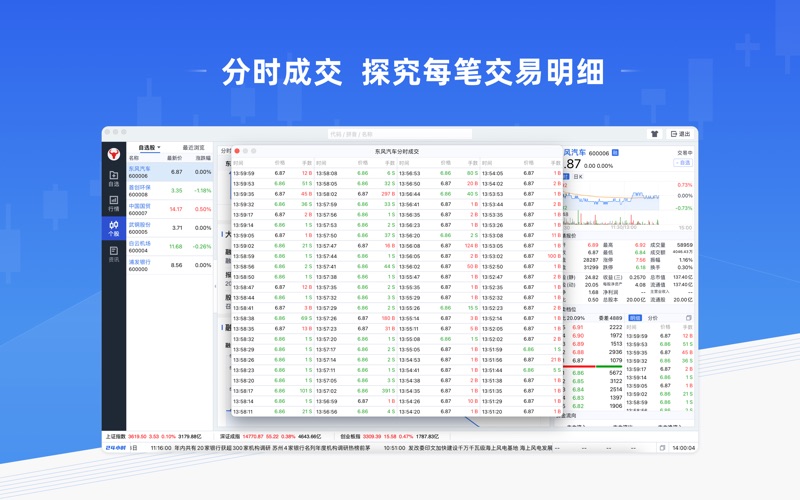
Task: Select the 个股 individual stock sidebar item
Action: (x=113, y=228)
